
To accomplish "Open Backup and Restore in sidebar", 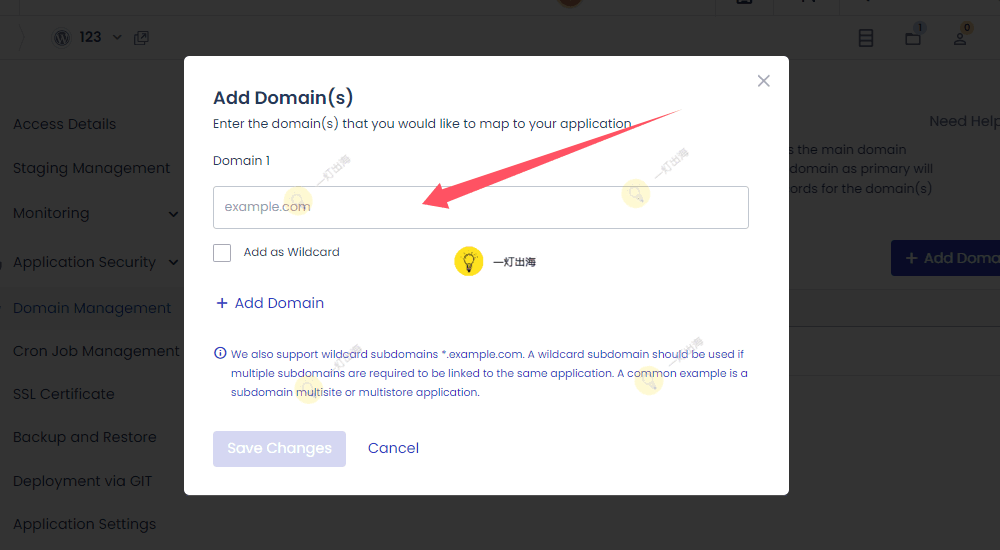I will 84,437.
